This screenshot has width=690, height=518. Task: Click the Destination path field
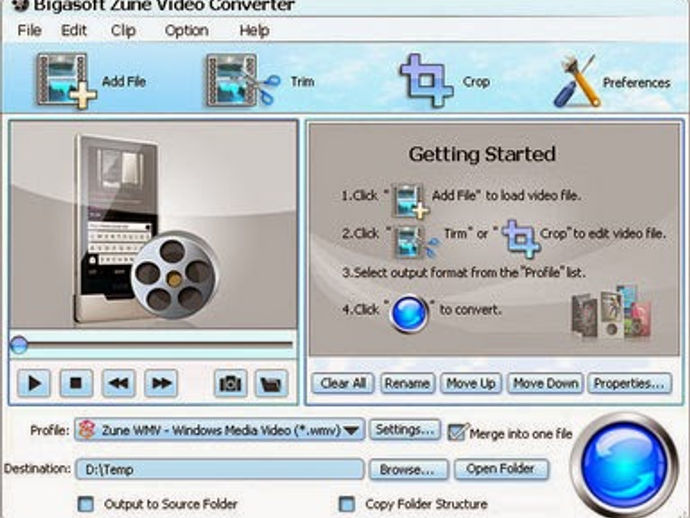tap(220, 469)
